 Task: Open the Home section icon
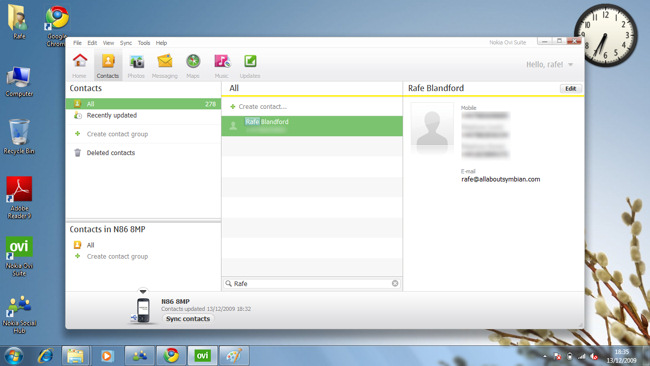(x=80, y=65)
